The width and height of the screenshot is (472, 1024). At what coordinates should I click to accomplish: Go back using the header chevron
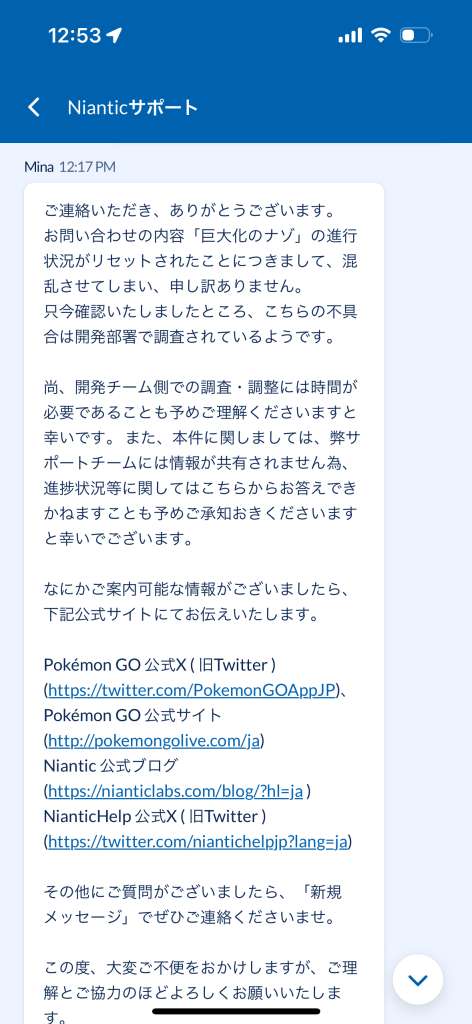coord(34,108)
